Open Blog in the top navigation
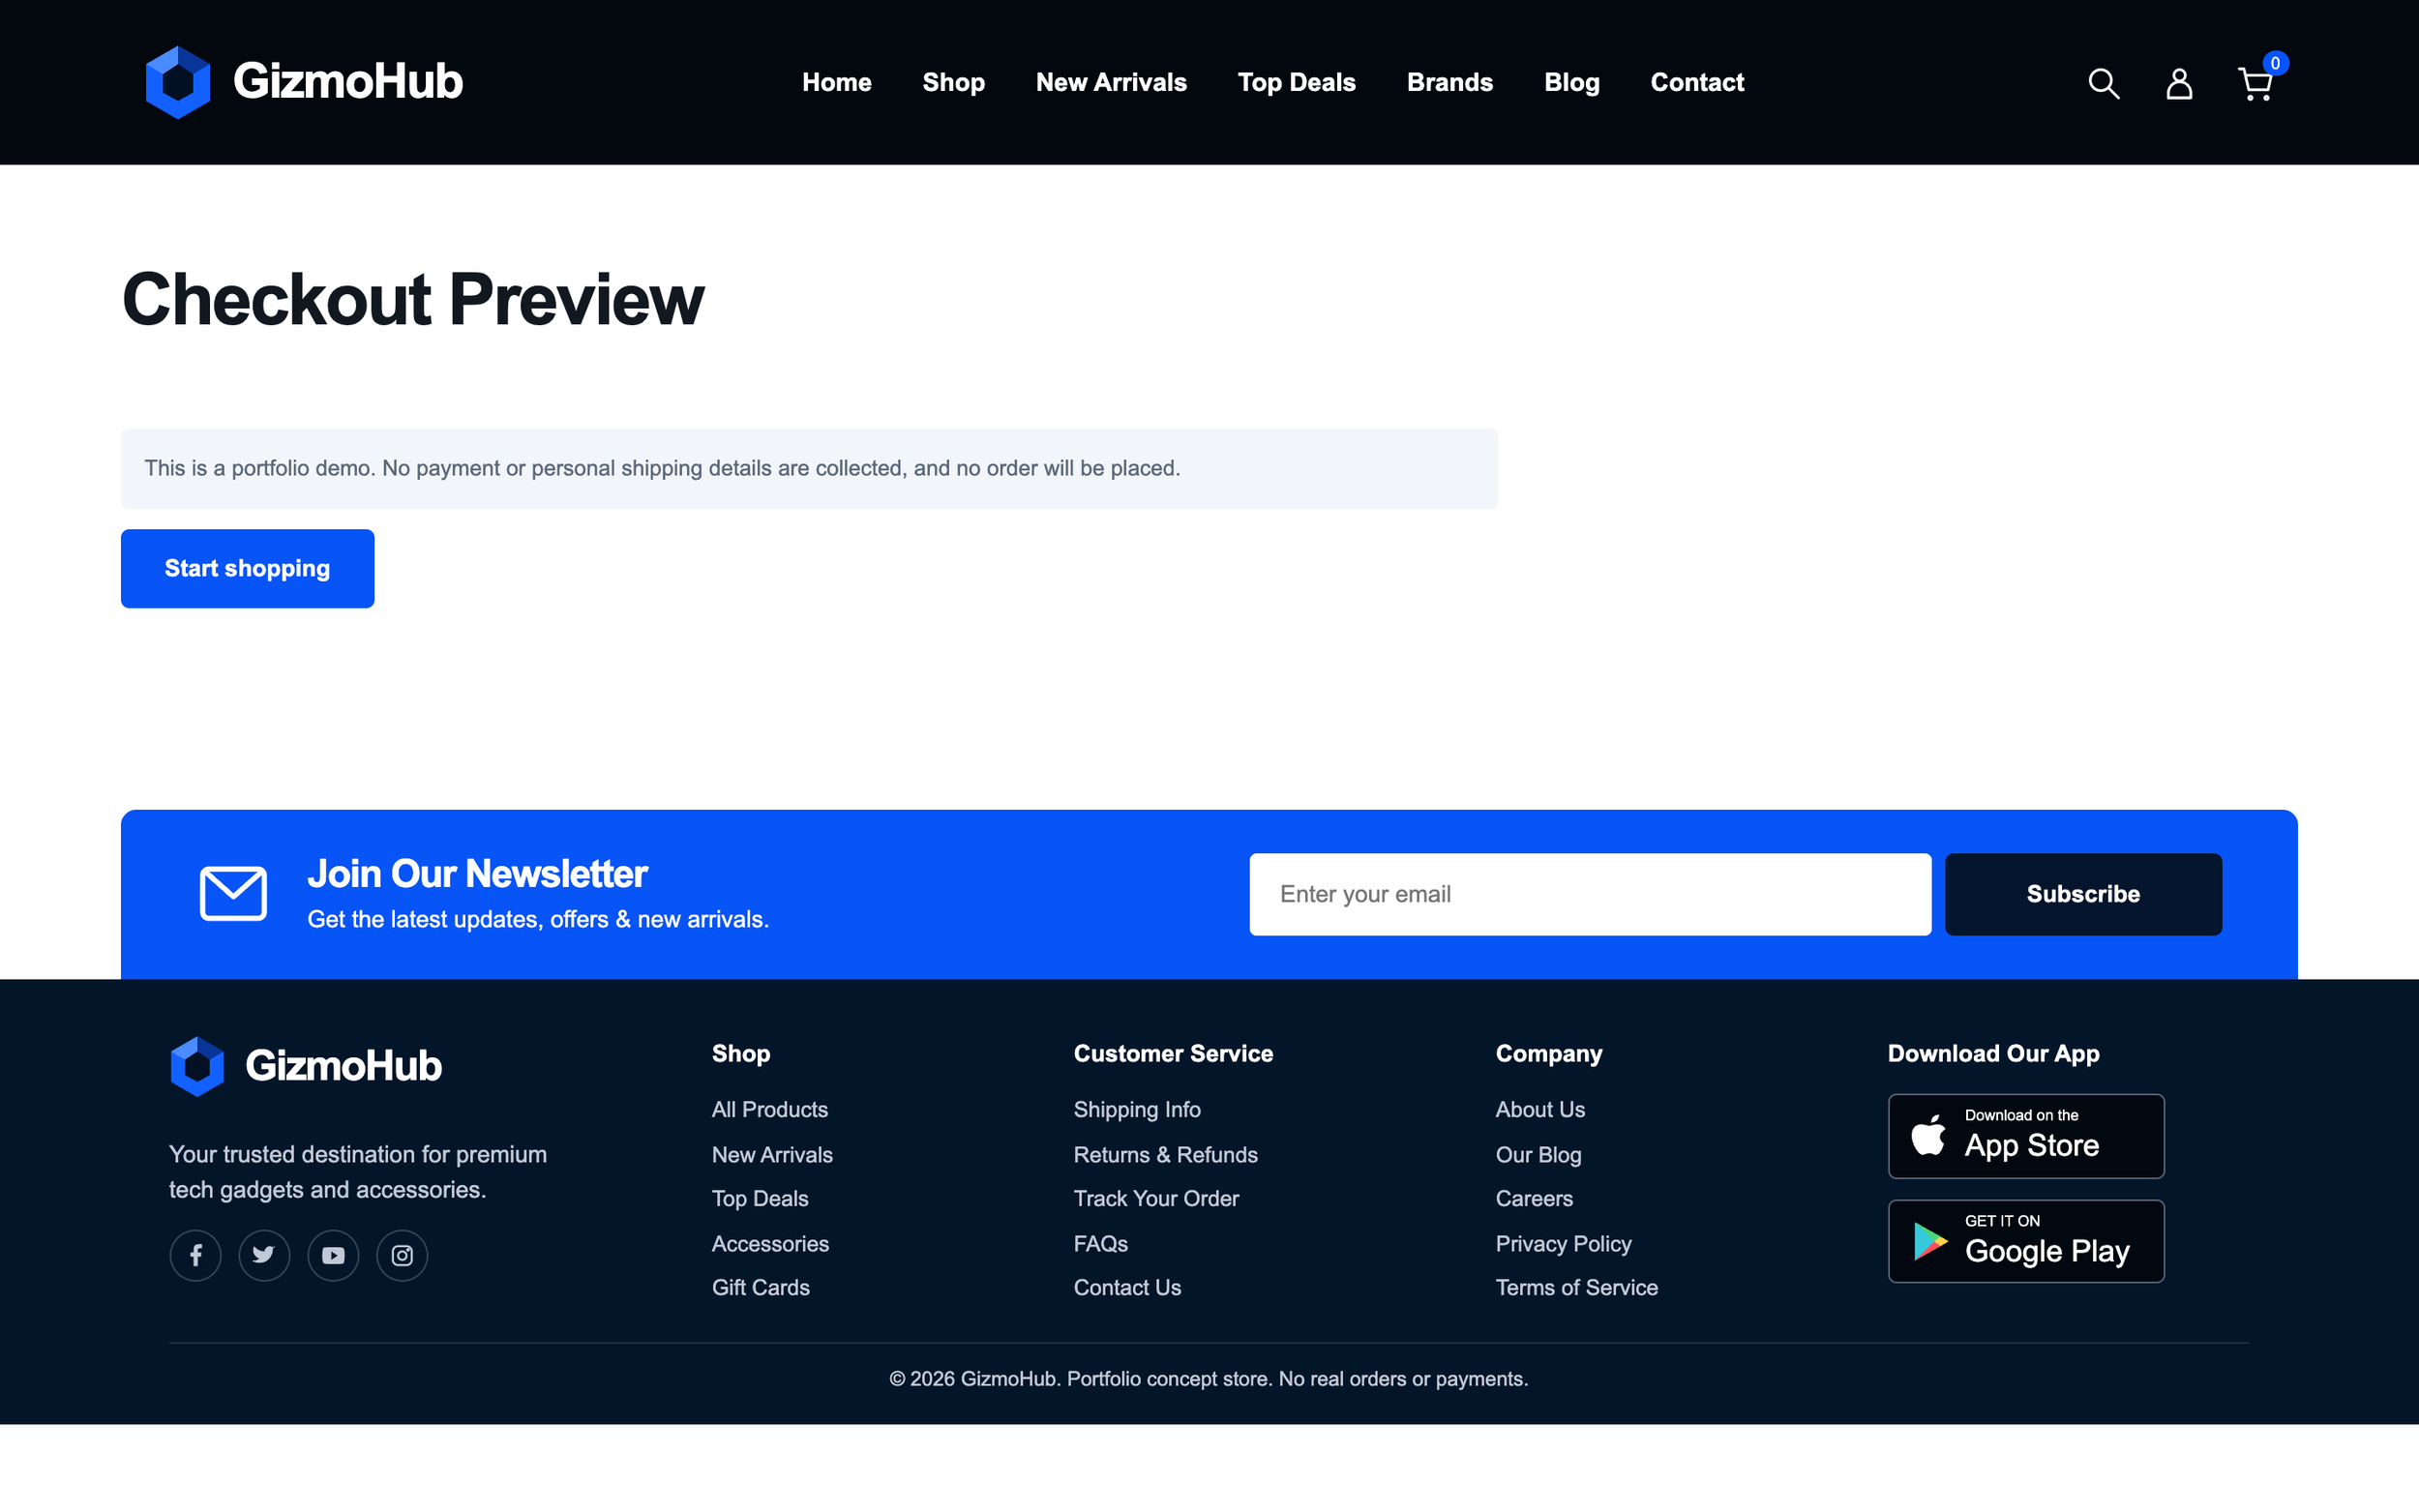This screenshot has width=2419, height=1512. (x=1572, y=83)
